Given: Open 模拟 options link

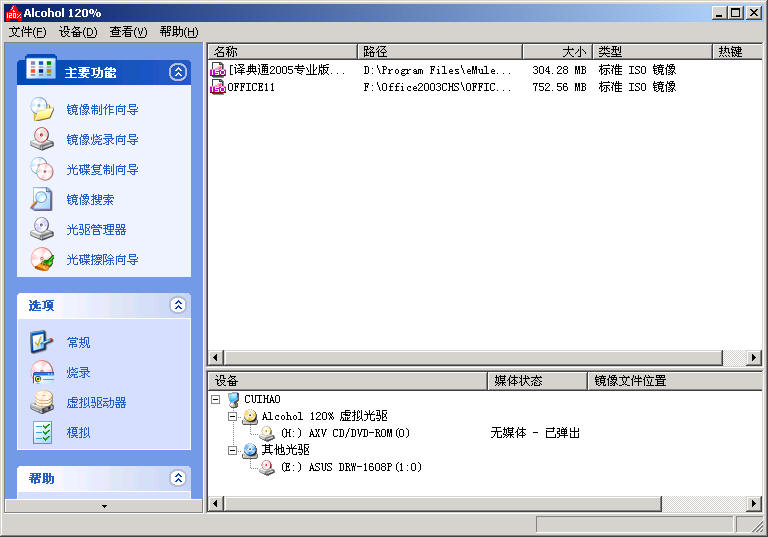Looking at the screenshot, I should click(78, 433).
